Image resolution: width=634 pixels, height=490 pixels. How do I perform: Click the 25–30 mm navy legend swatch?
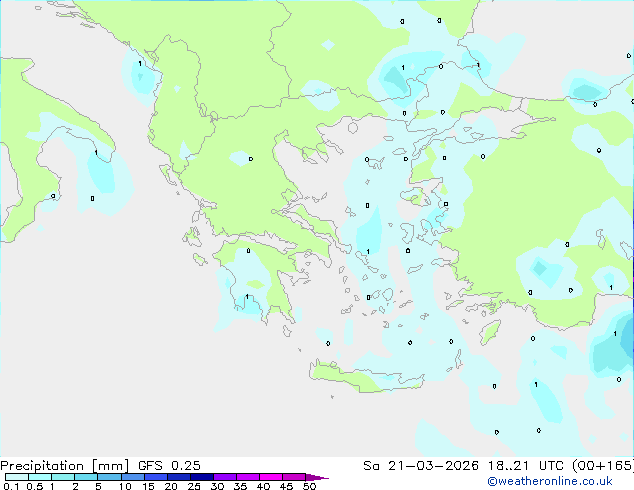click(x=201, y=477)
